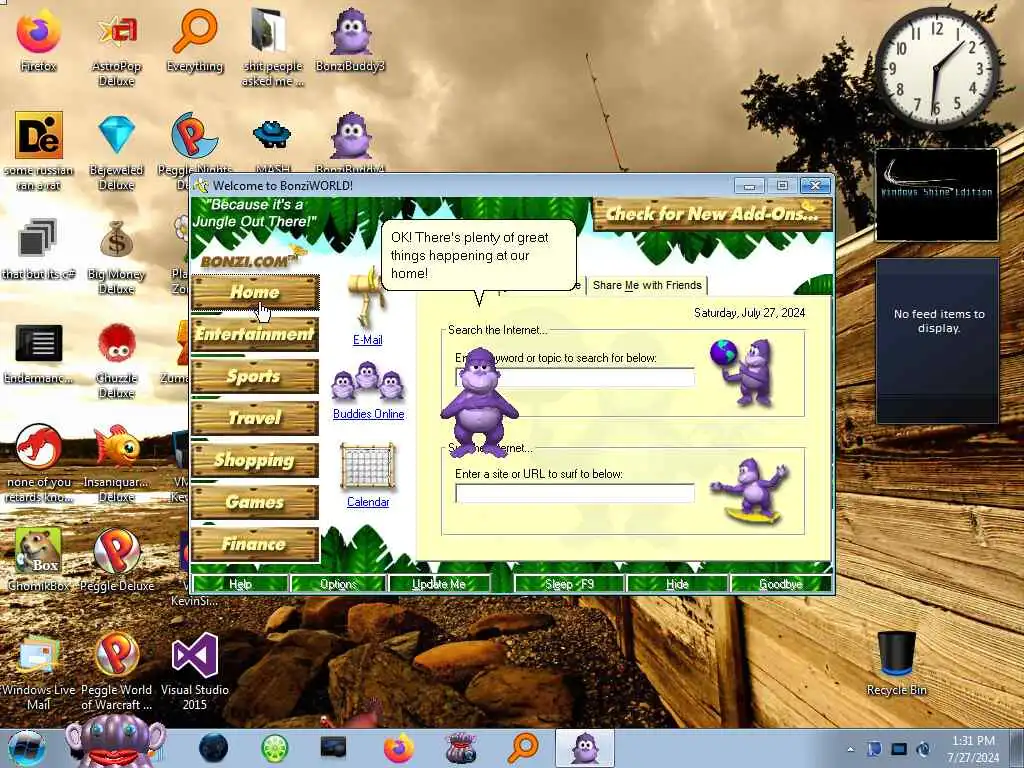Launch Big Money Deluxe desktop icon
The height and width of the screenshot is (768, 1024).
tap(116, 255)
